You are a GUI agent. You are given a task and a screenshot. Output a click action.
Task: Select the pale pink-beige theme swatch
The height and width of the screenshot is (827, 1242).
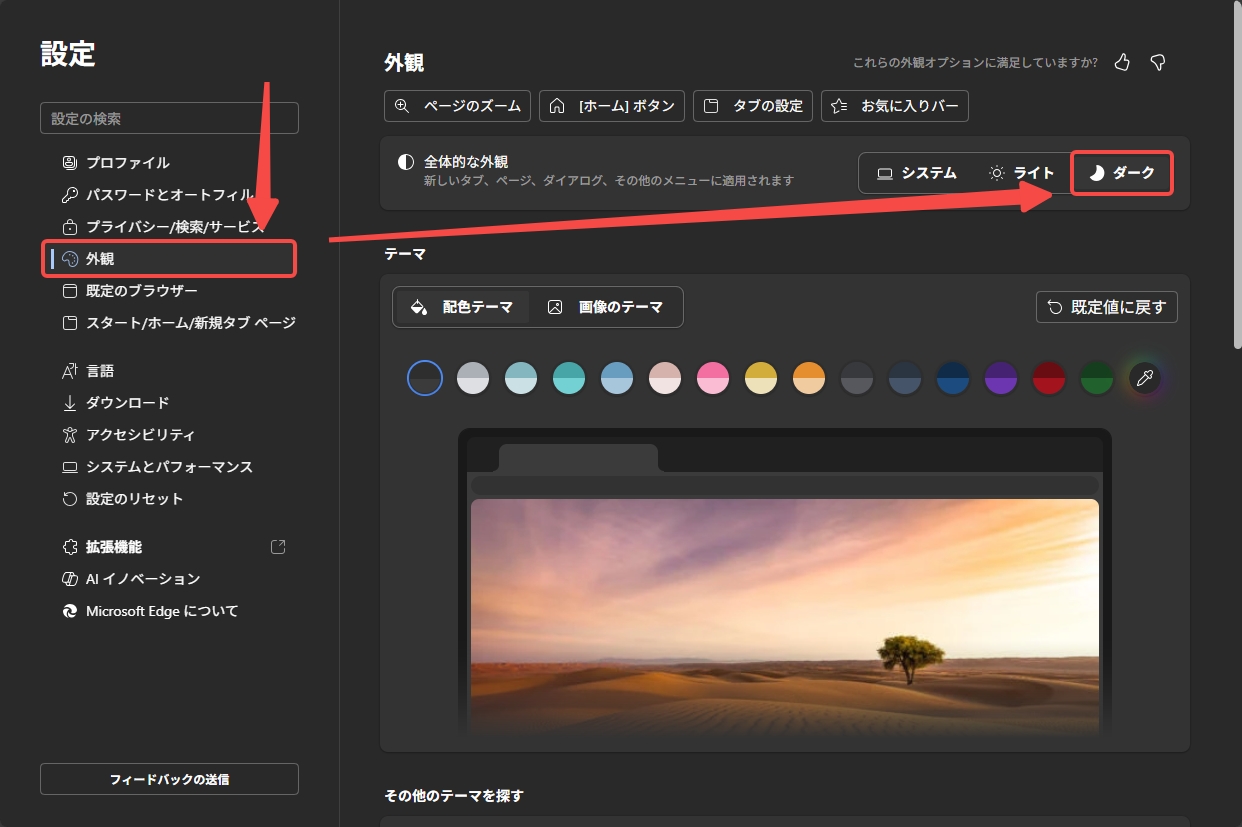665,378
